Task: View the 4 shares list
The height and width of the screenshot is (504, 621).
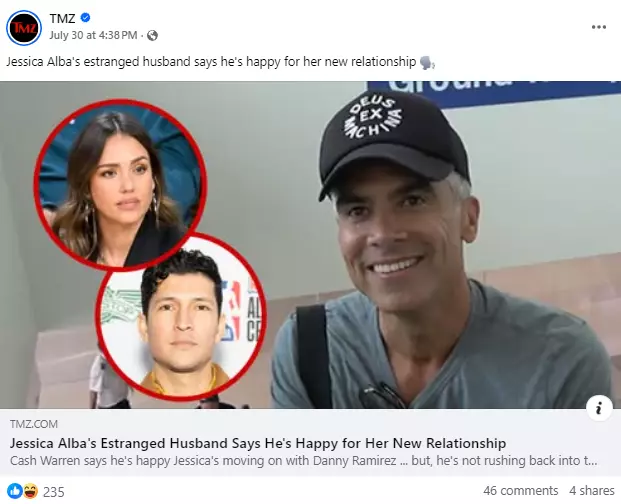Action: point(592,491)
